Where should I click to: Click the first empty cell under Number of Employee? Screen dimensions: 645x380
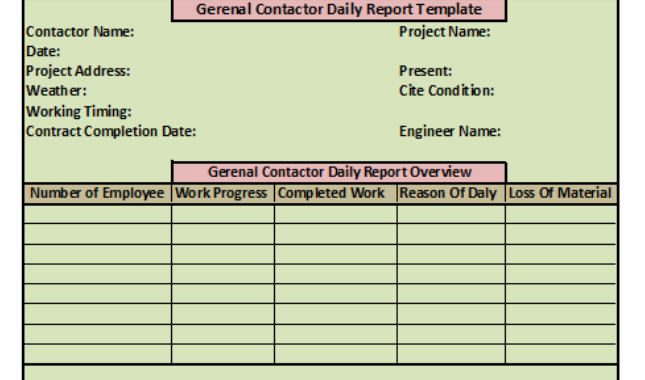(97, 214)
